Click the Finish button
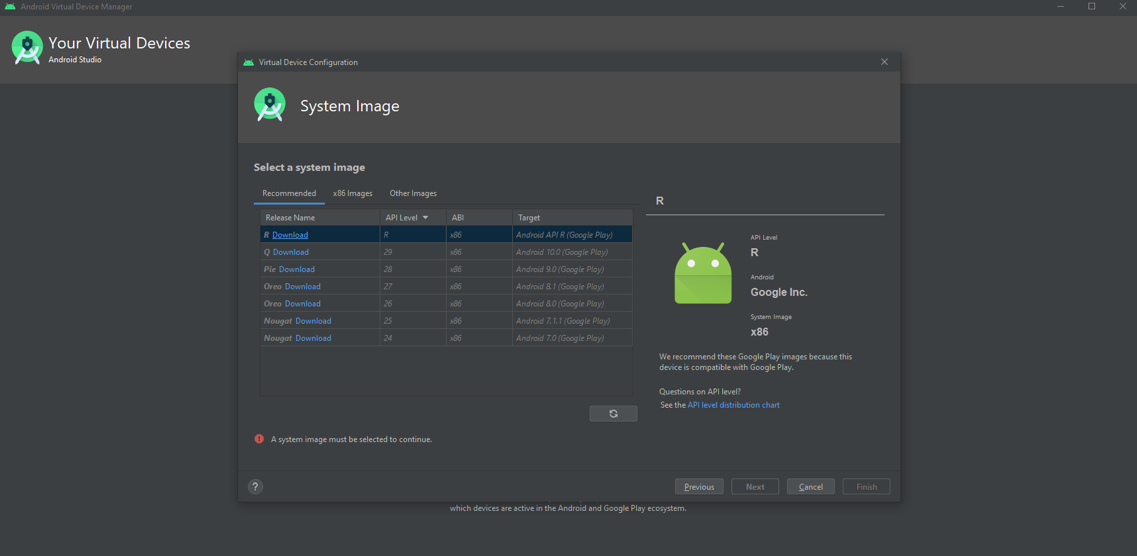 tap(867, 486)
